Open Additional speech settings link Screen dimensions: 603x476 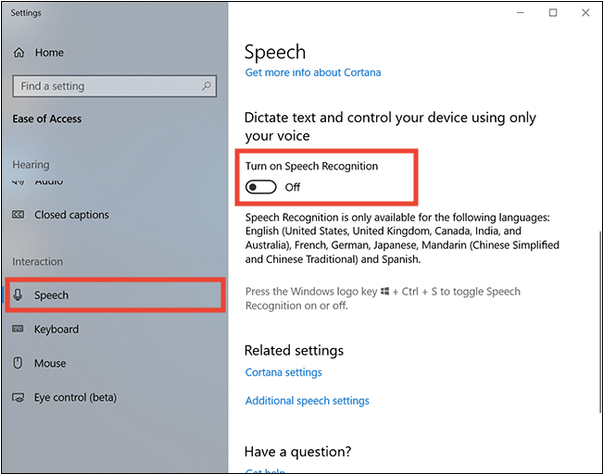click(x=307, y=401)
